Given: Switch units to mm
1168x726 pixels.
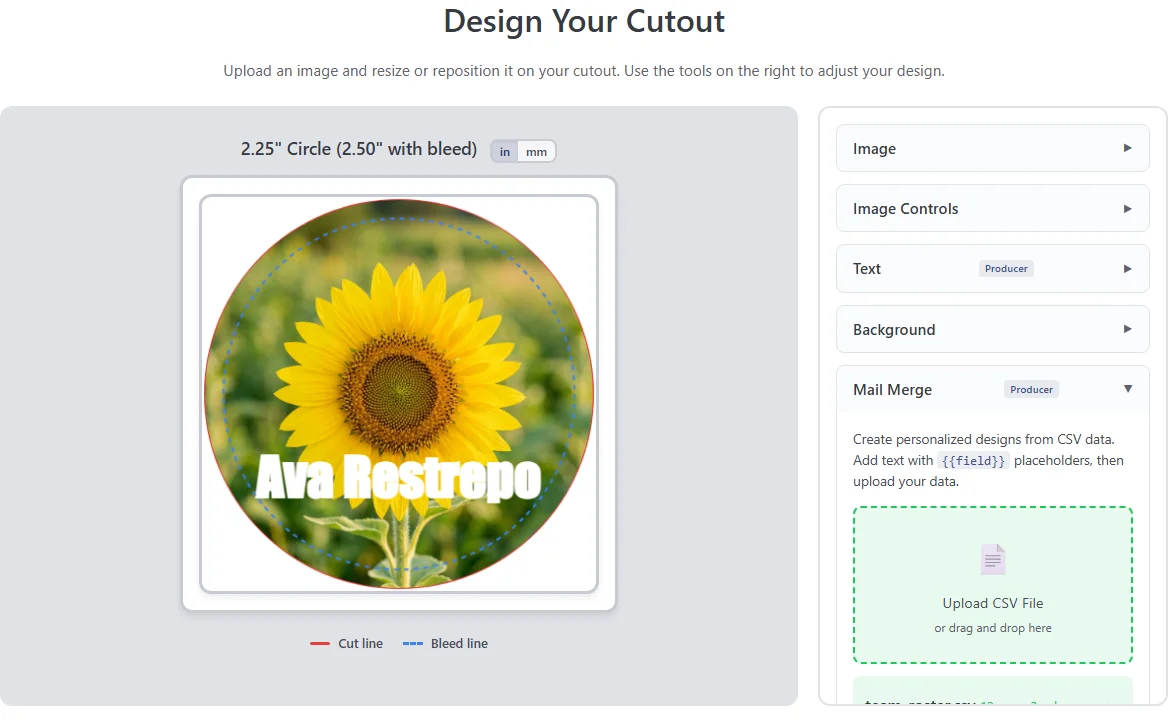Looking at the screenshot, I should click(536, 151).
